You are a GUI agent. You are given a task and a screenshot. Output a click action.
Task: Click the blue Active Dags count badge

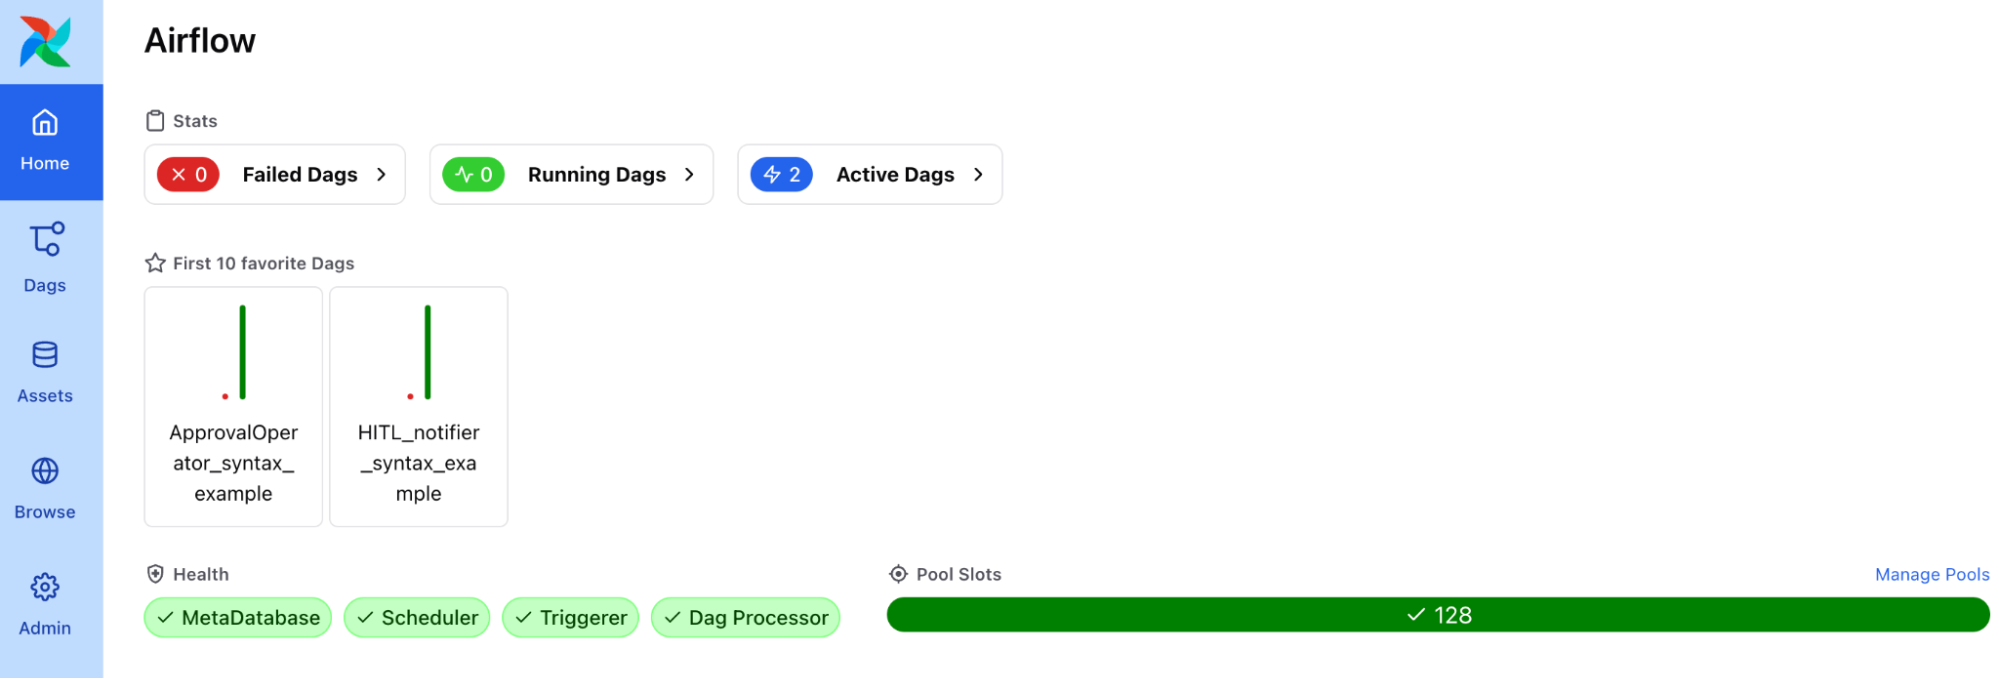[x=781, y=175]
